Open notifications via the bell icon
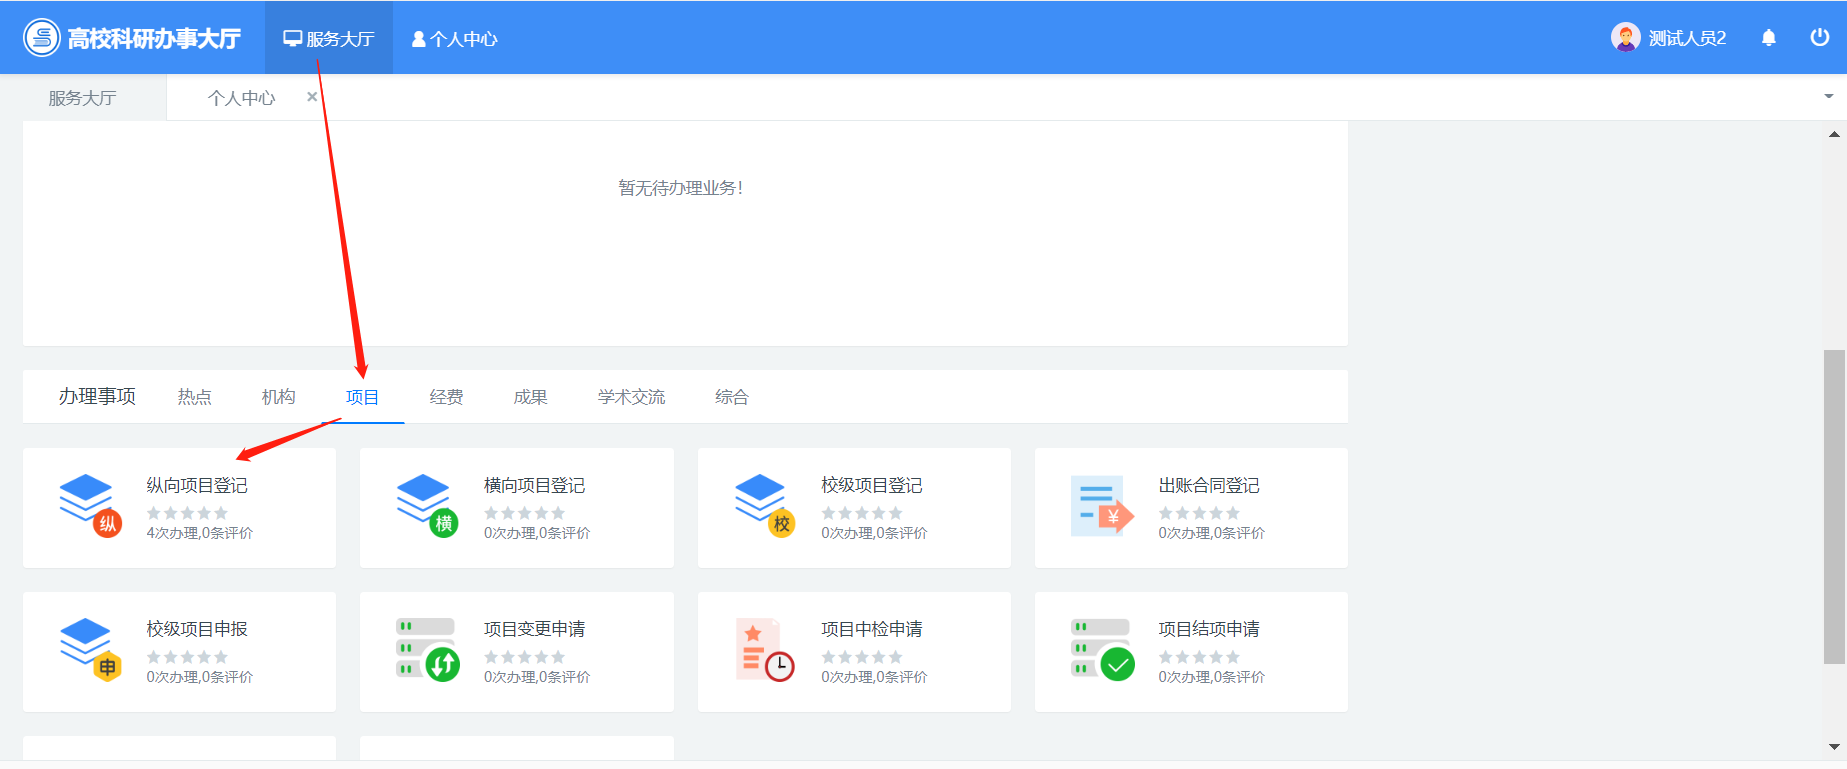This screenshot has width=1847, height=769. [x=1768, y=38]
